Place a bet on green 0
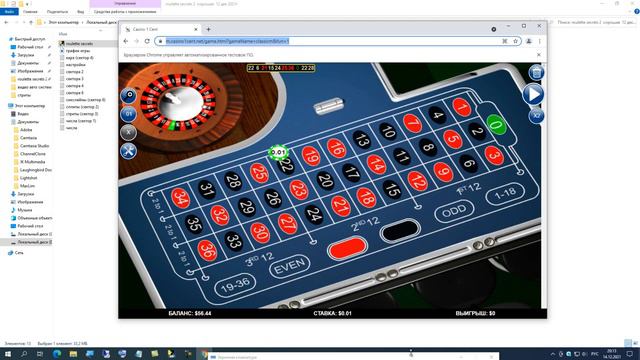The width and height of the screenshot is (640, 360). click(496, 124)
